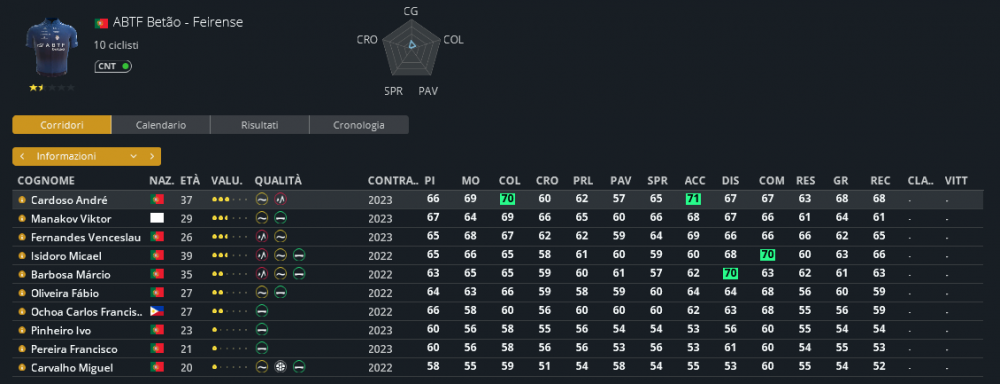Open the Risultati tab

[260, 125]
